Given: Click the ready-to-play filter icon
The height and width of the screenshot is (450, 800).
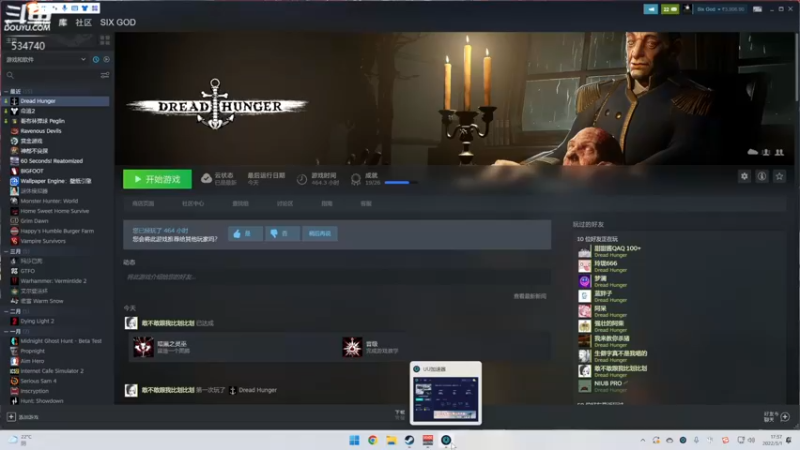Looking at the screenshot, I should [x=106, y=60].
